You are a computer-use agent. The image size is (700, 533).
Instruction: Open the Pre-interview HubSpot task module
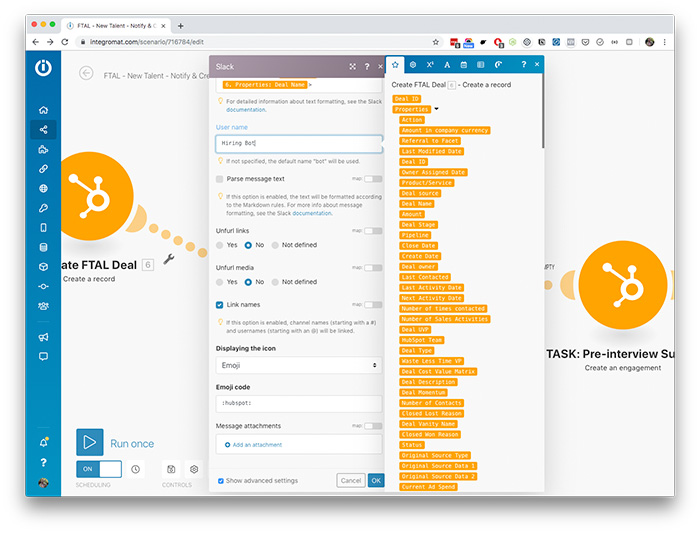click(x=623, y=285)
